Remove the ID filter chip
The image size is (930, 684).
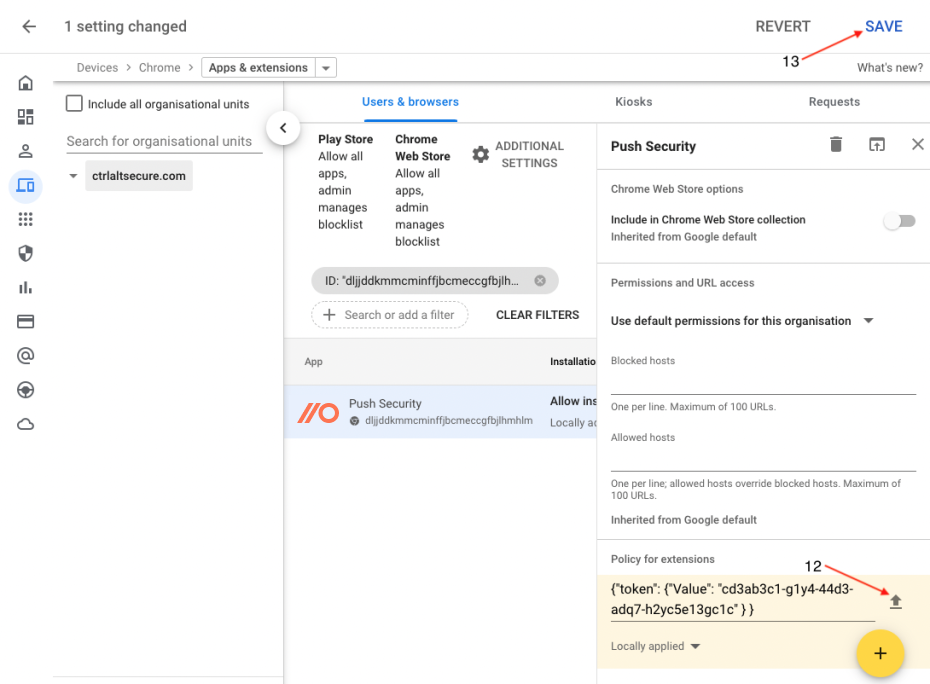click(x=540, y=281)
